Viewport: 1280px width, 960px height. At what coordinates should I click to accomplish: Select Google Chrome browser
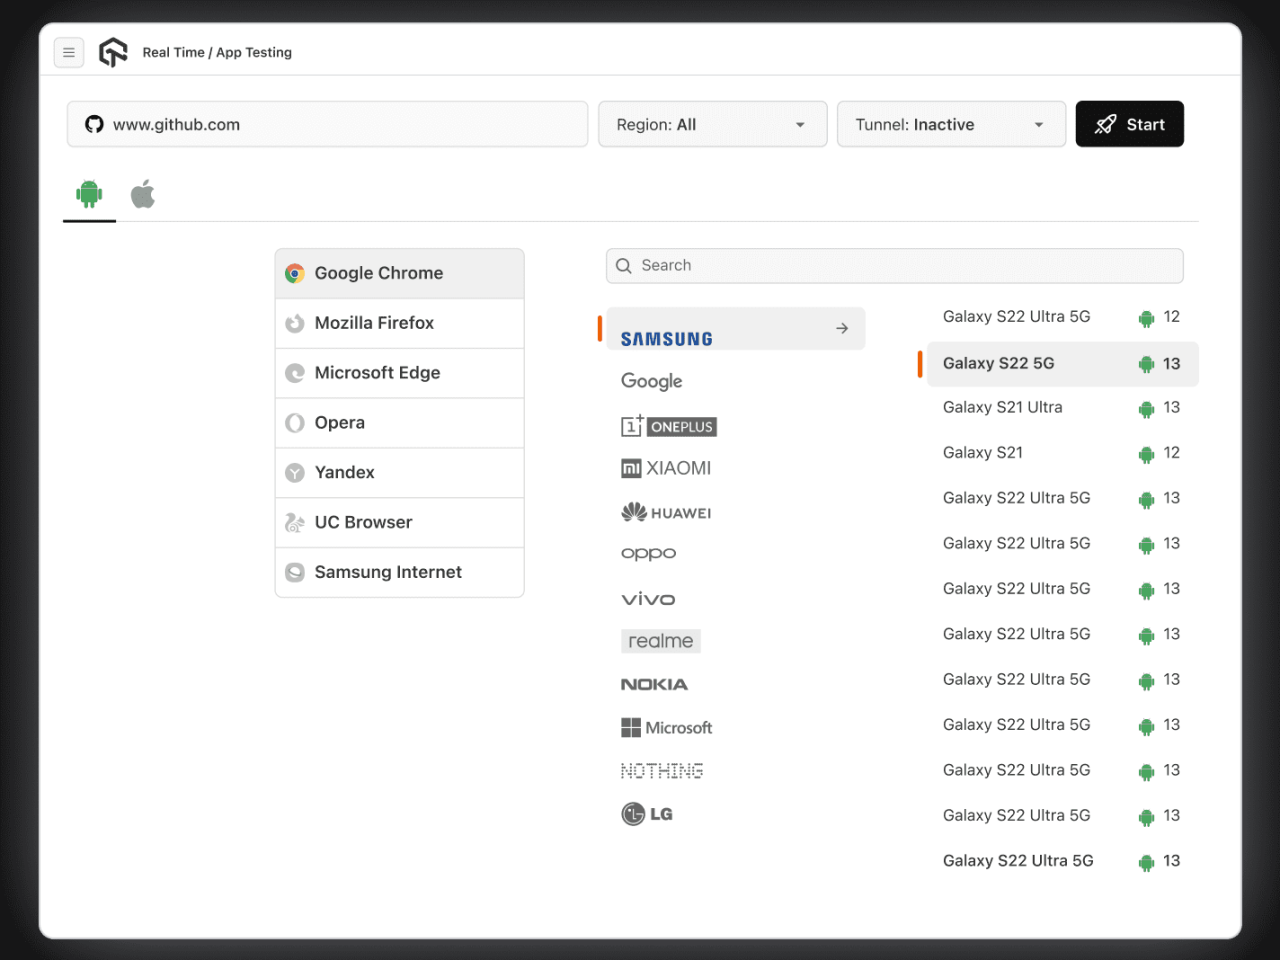pos(399,273)
